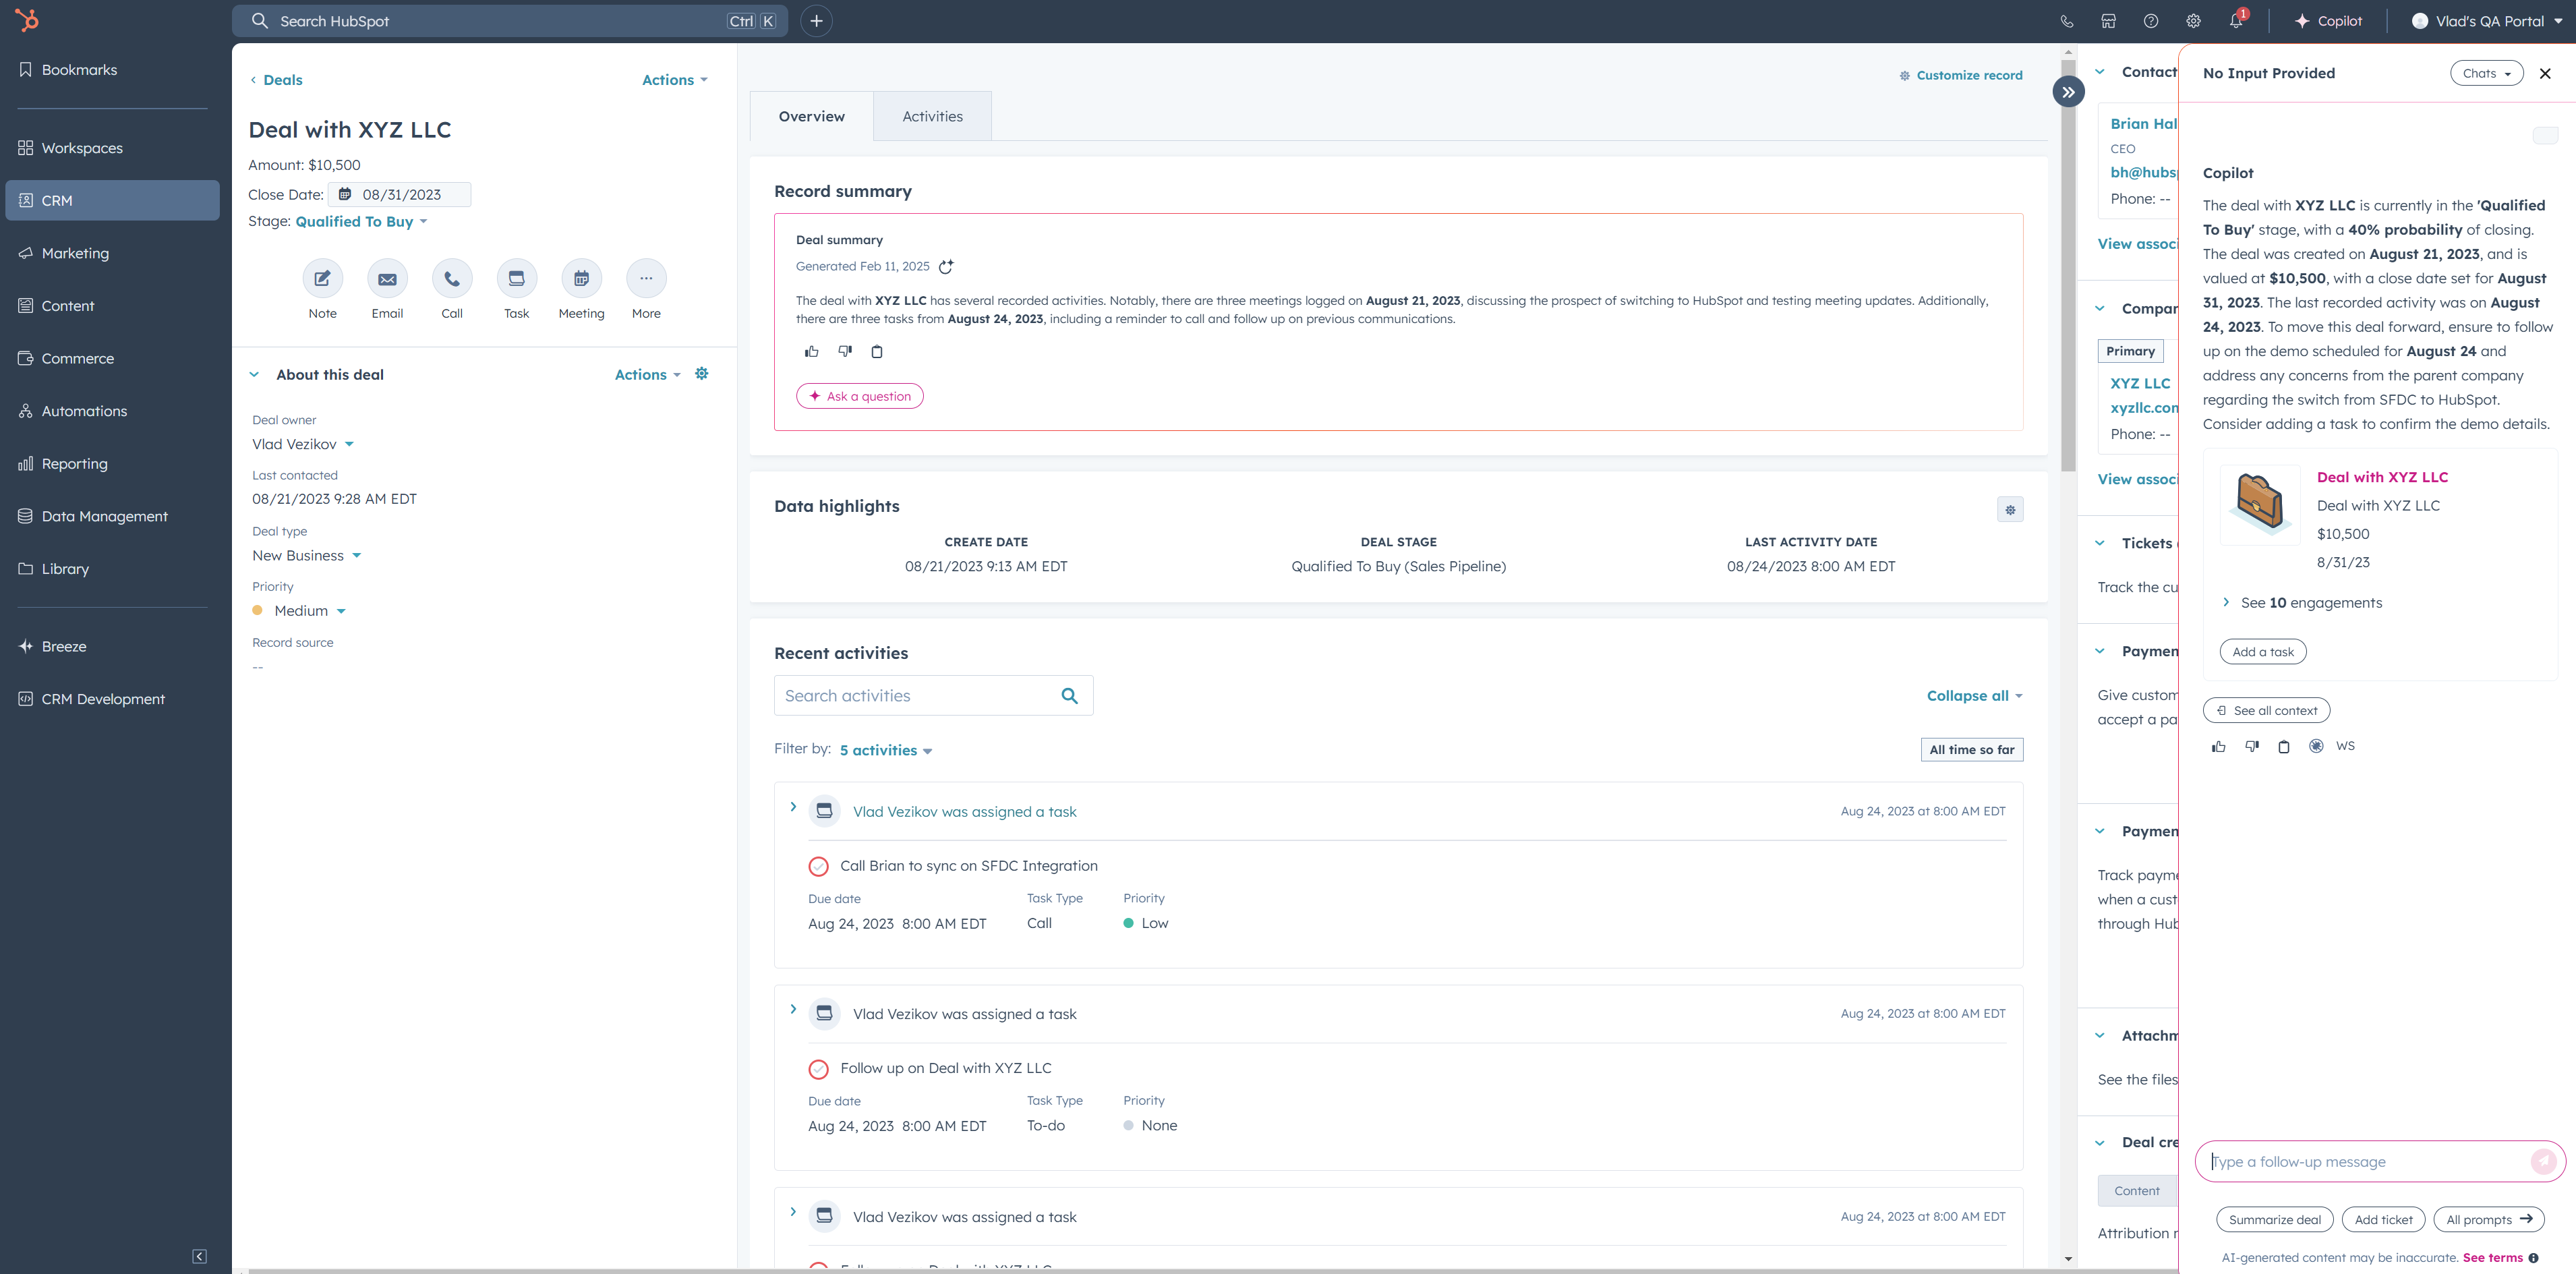Open Workspaces in the sidebar
The height and width of the screenshot is (1274, 2576).
tap(112, 148)
